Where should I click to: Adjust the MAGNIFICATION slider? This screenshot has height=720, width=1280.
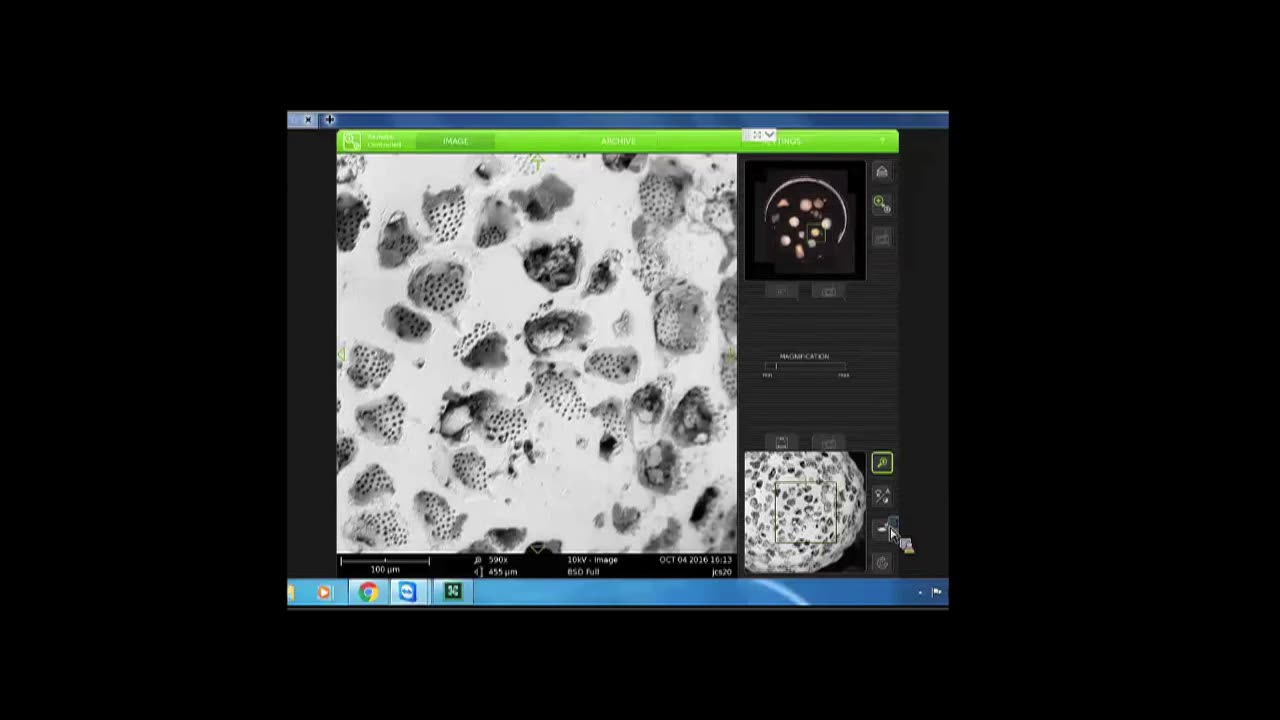806,367
